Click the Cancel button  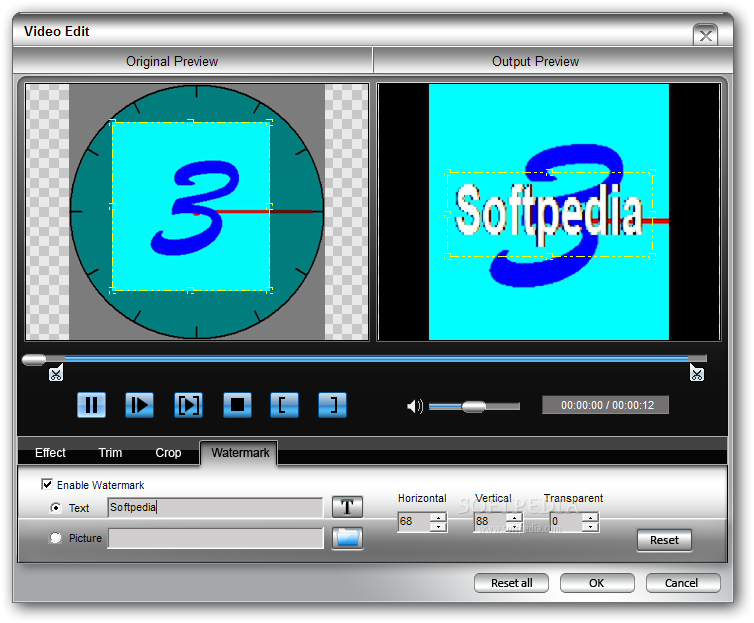[x=682, y=583]
